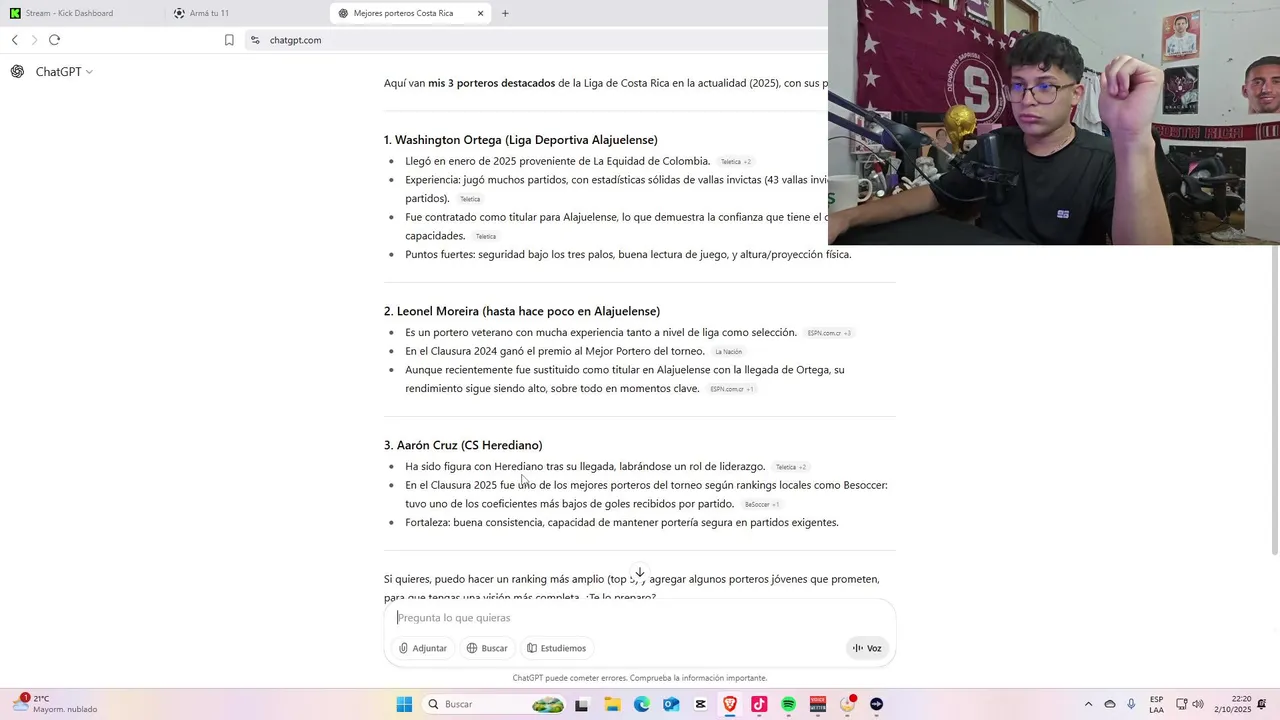Click the OneDrive cloud tray icon

[x=1110, y=704]
